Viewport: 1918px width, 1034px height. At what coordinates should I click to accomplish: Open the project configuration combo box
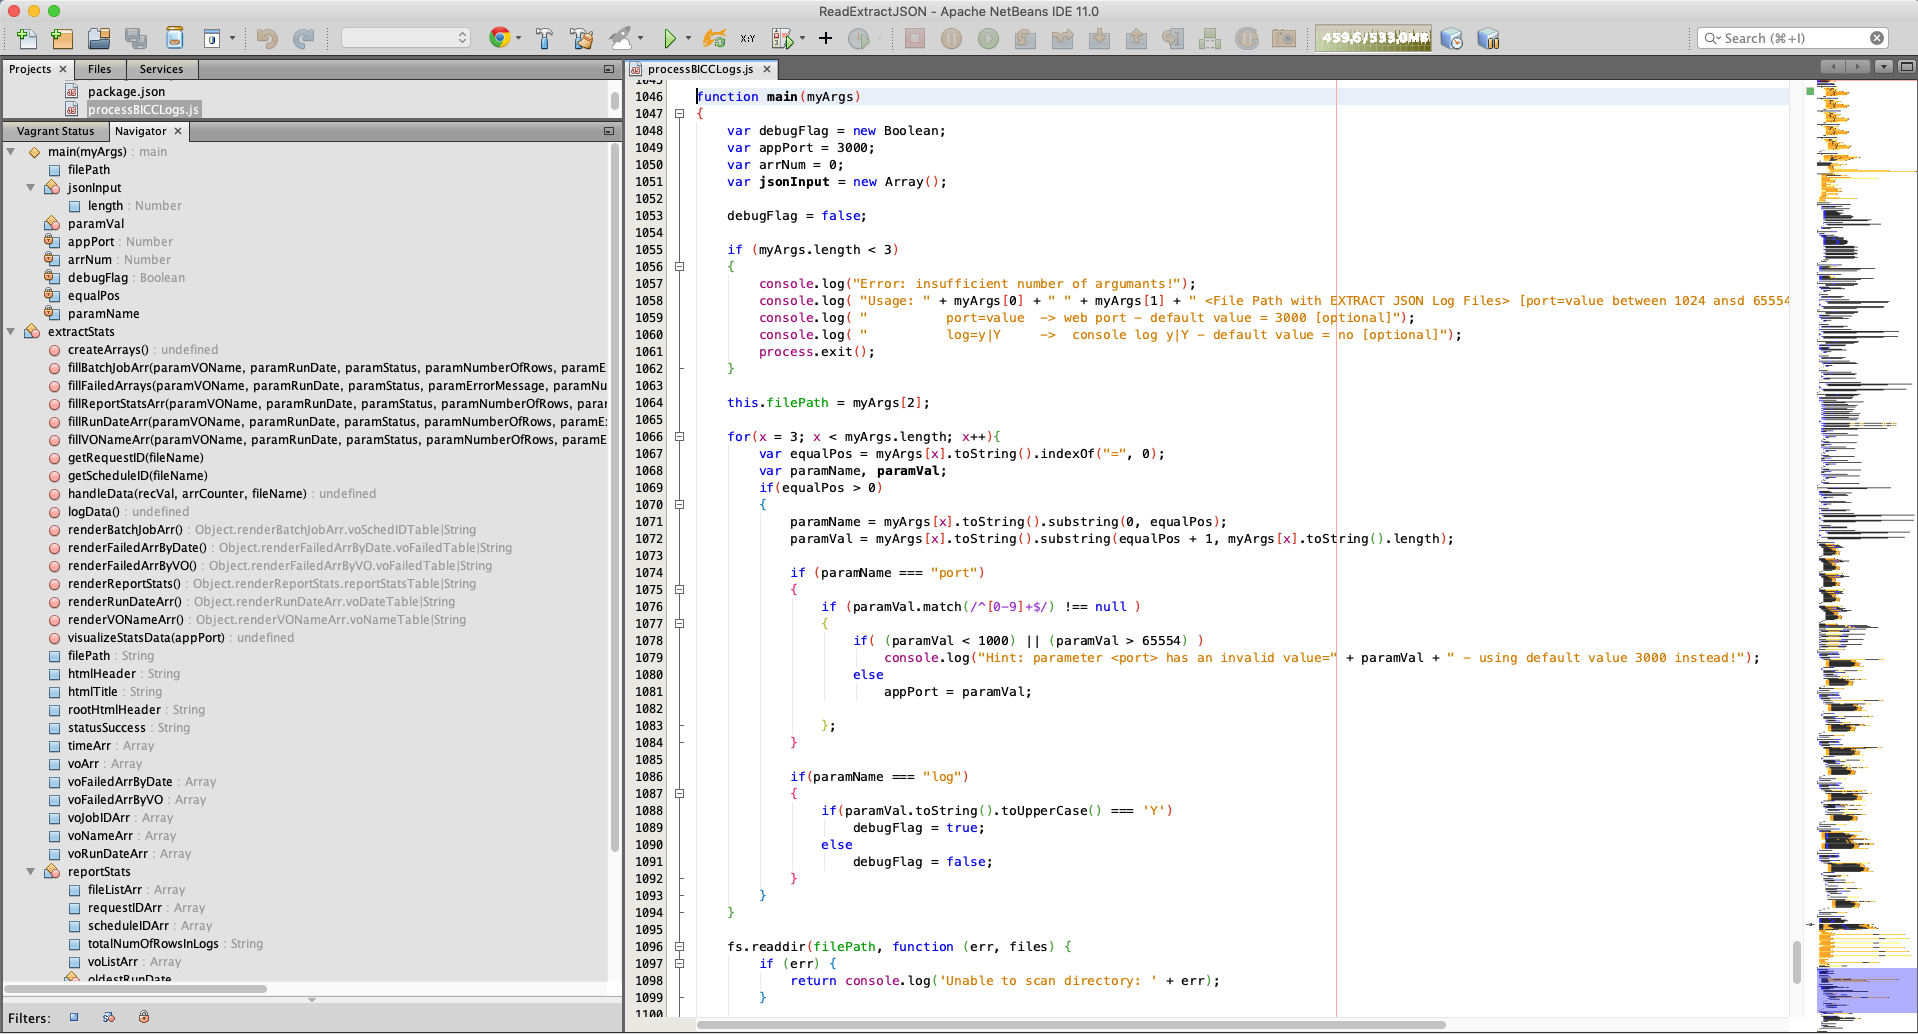[x=405, y=38]
